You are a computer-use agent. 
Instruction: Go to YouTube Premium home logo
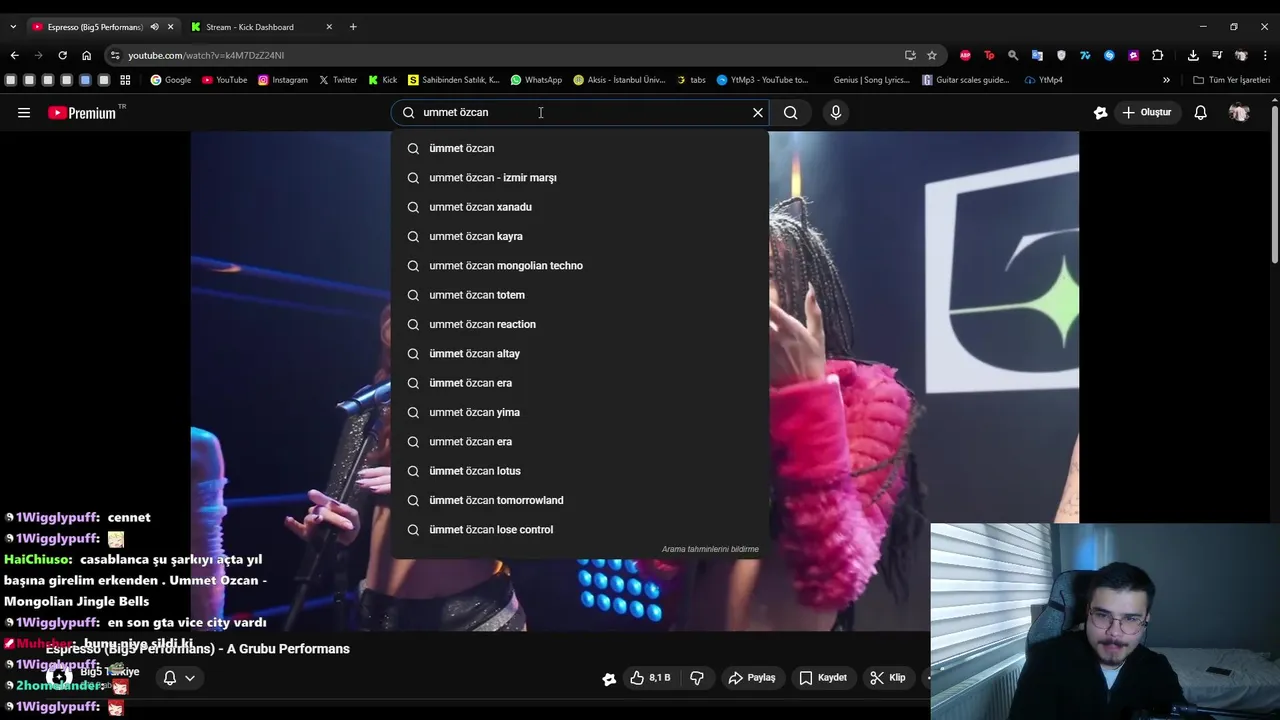click(84, 113)
